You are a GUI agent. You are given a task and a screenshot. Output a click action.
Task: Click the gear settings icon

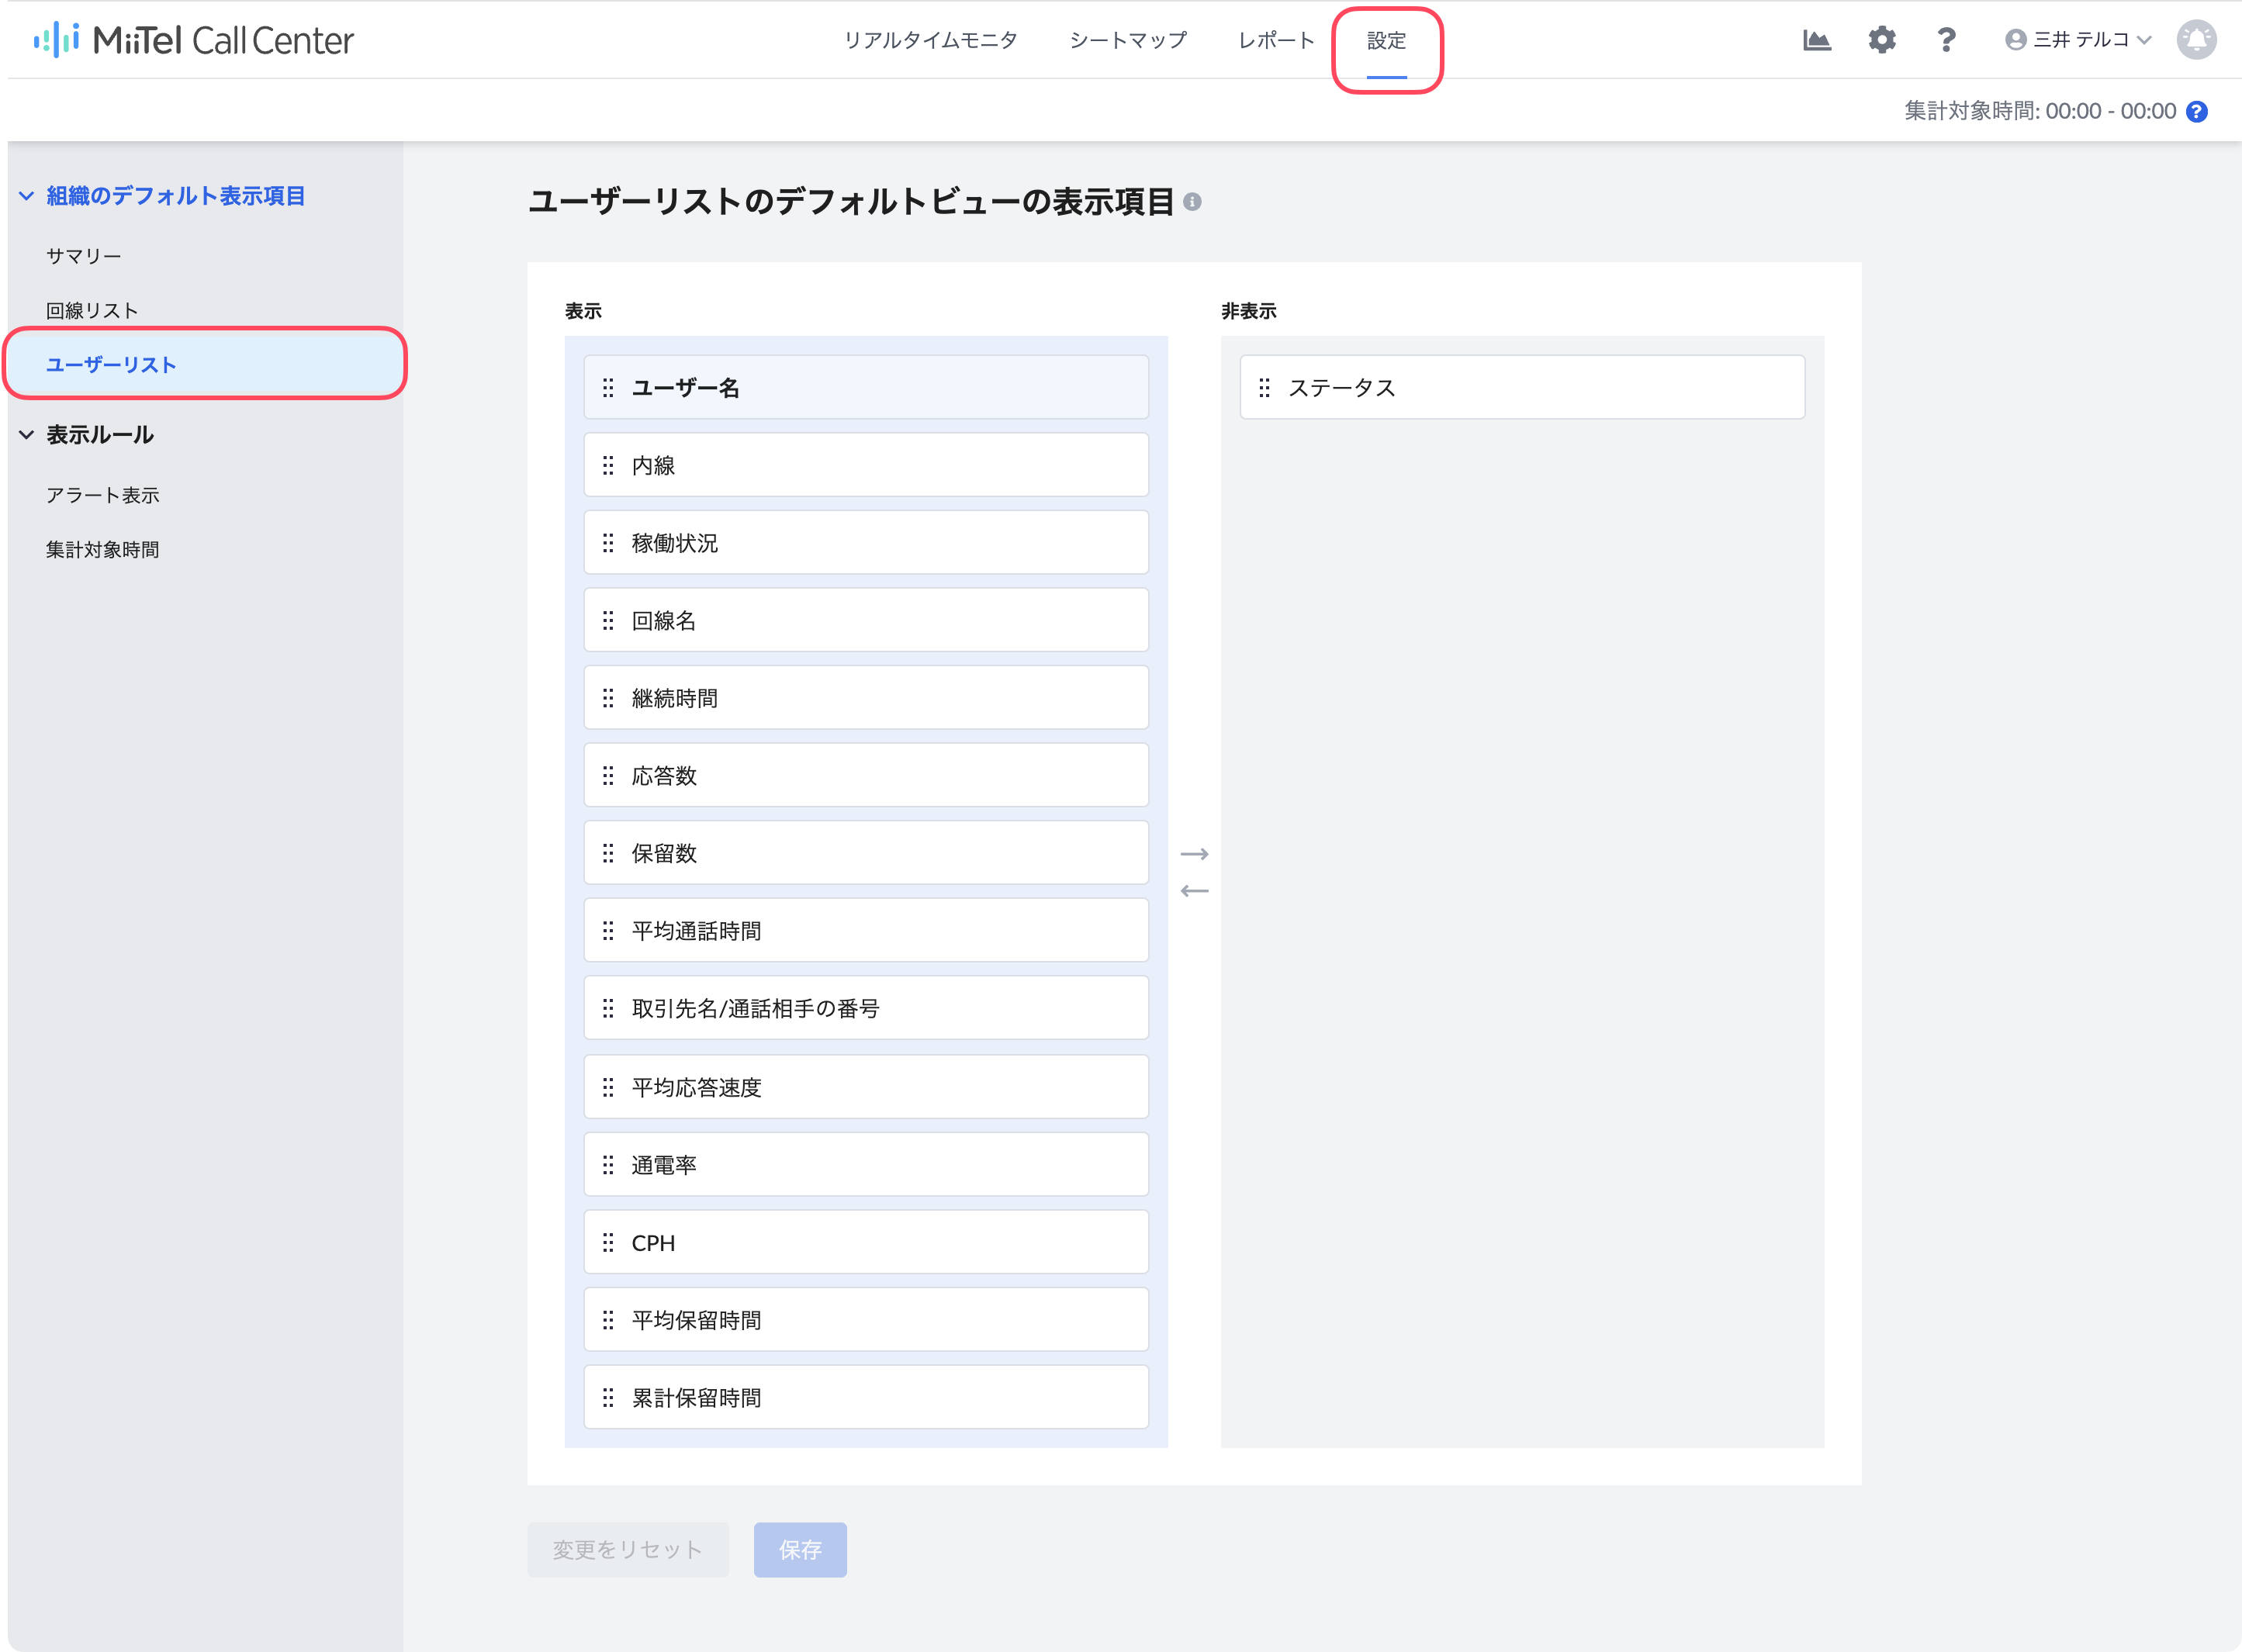tap(1881, 40)
